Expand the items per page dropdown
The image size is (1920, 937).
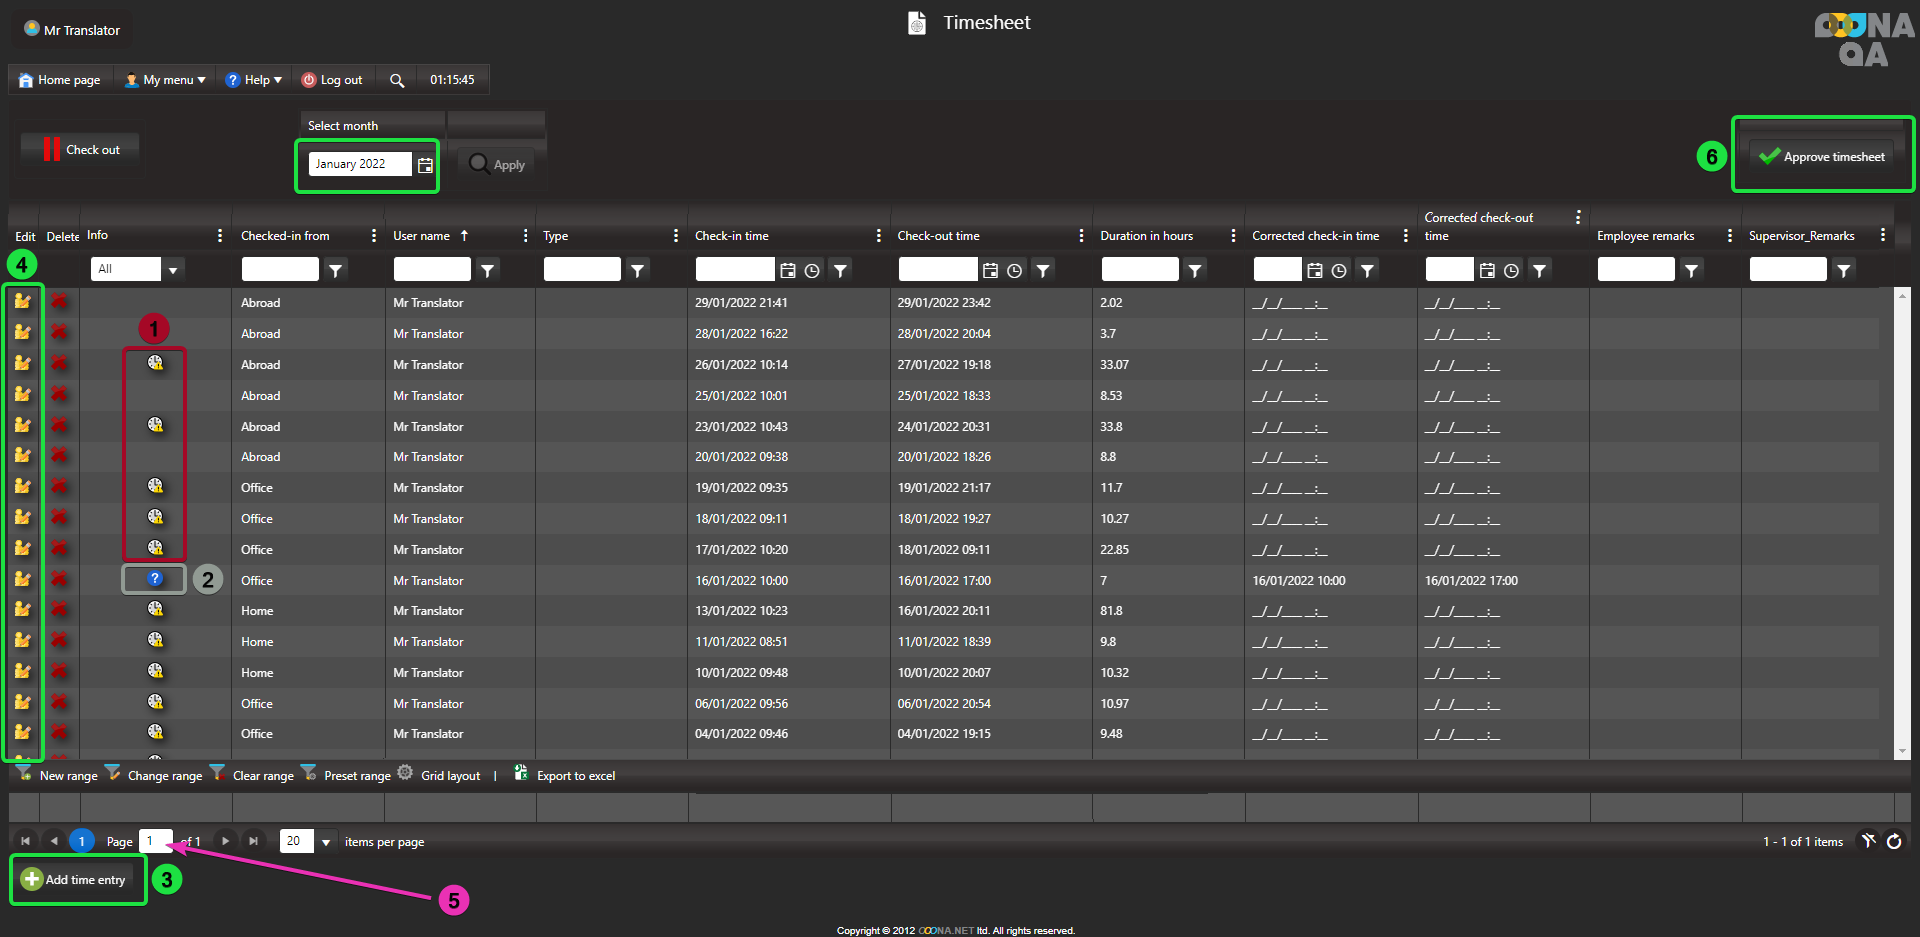coord(325,842)
